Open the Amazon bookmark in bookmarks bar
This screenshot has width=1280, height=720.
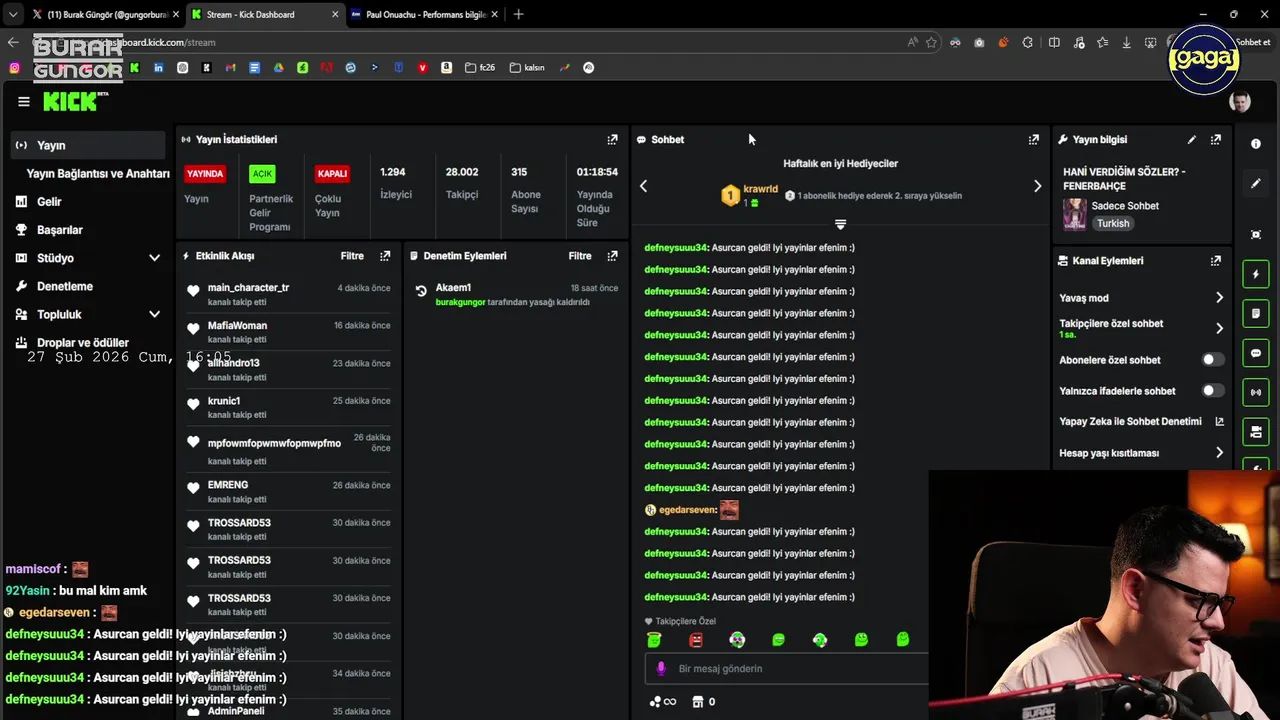pyautogui.click(x=446, y=68)
